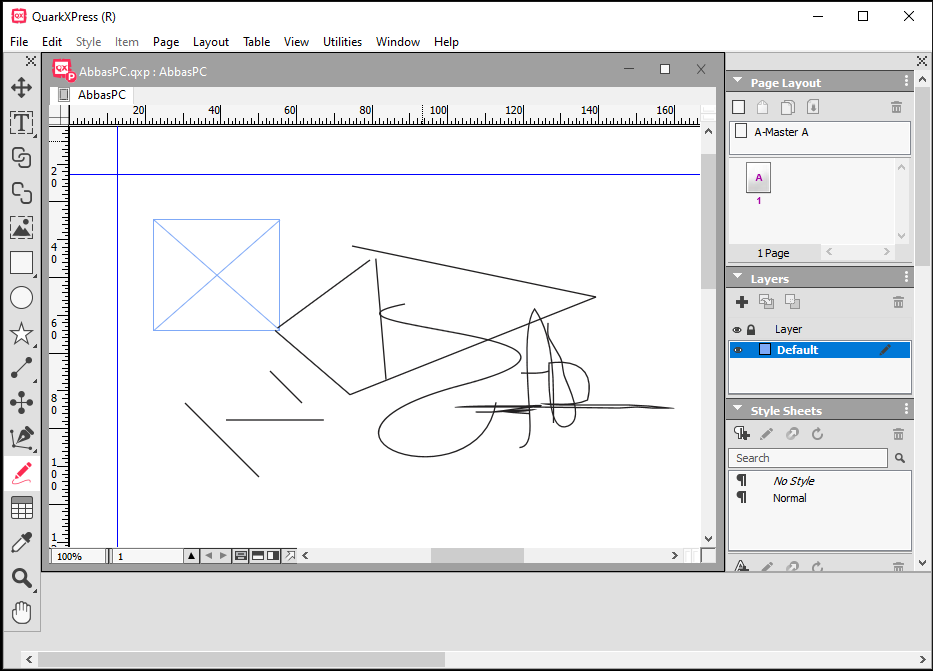Select the Starburst tool
This screenshot has width=933, height=671.
point(21,333)
